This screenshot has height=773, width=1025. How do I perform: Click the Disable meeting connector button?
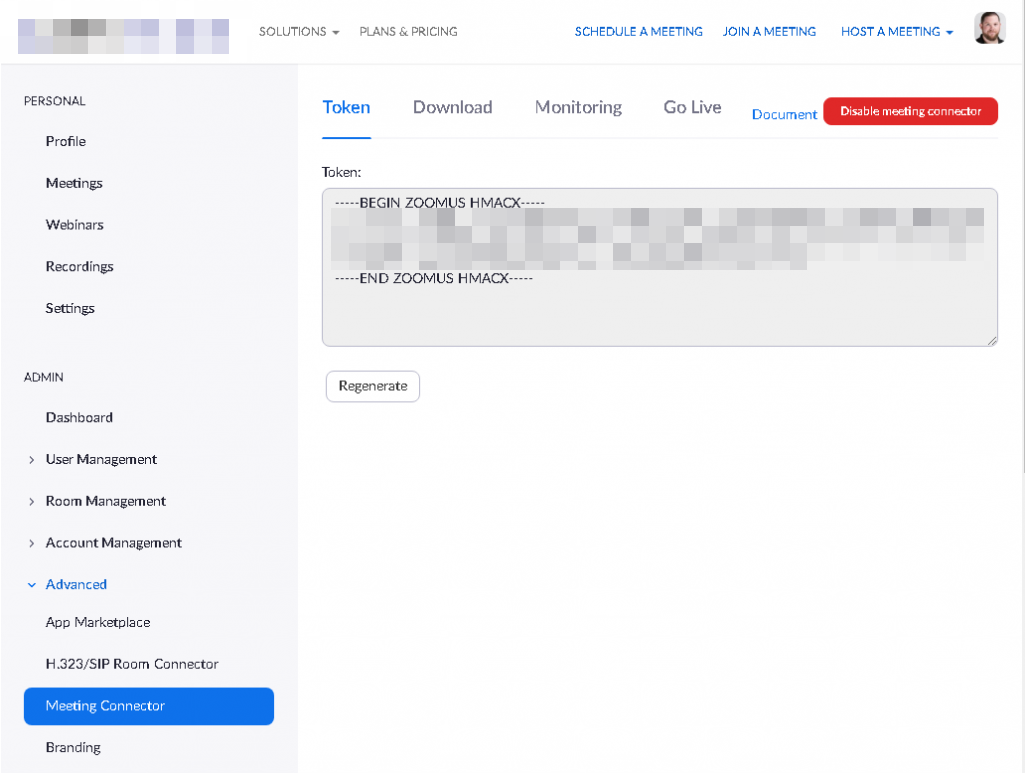coord(911,111)
